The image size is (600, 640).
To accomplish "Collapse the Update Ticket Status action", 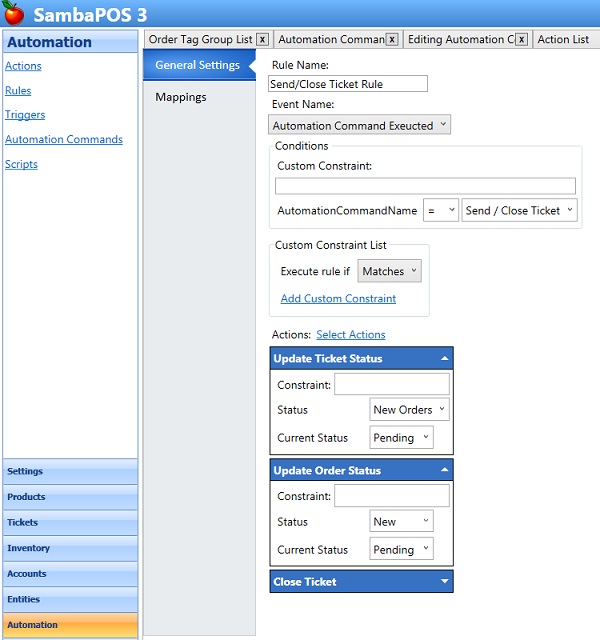I will point(443,358).
